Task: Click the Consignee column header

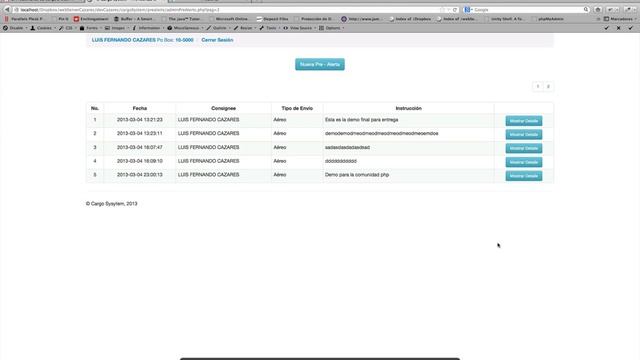Action: click(223, 108)
